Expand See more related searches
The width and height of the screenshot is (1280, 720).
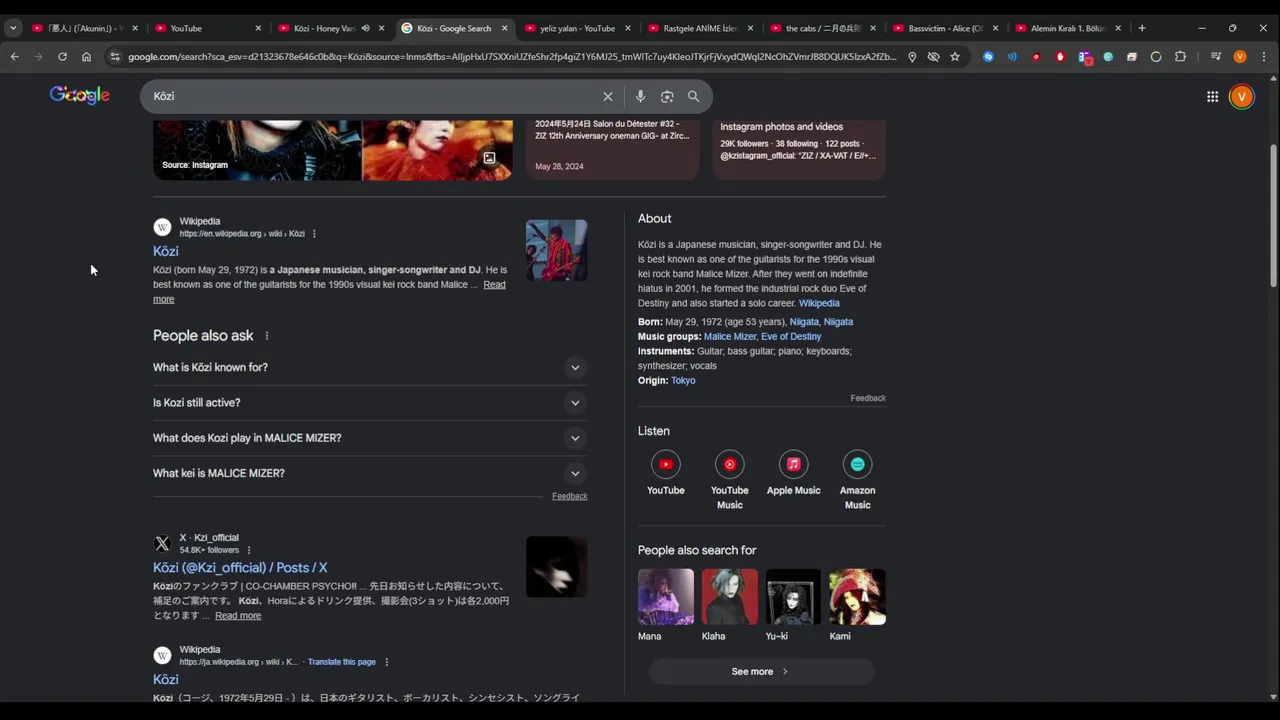point(761,671)
